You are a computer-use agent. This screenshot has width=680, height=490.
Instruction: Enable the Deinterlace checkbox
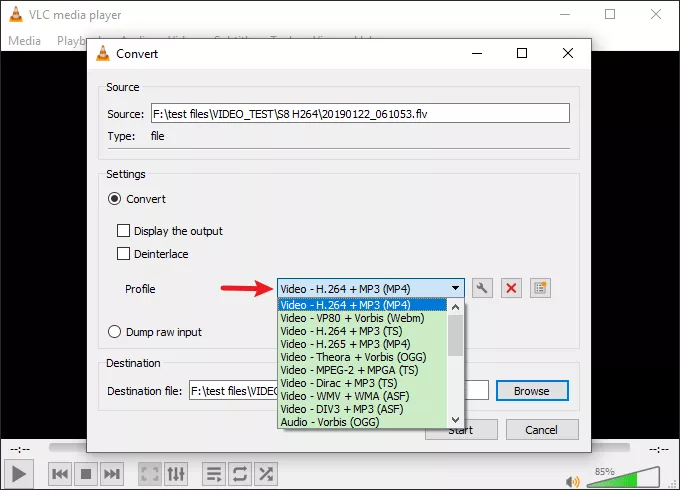123,254
